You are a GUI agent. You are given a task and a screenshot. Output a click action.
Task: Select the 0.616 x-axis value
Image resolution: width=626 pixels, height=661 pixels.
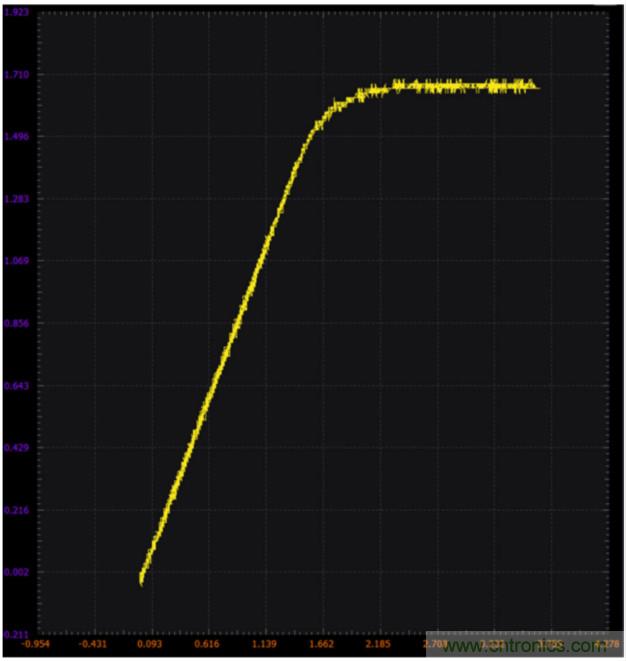(207, 645)
